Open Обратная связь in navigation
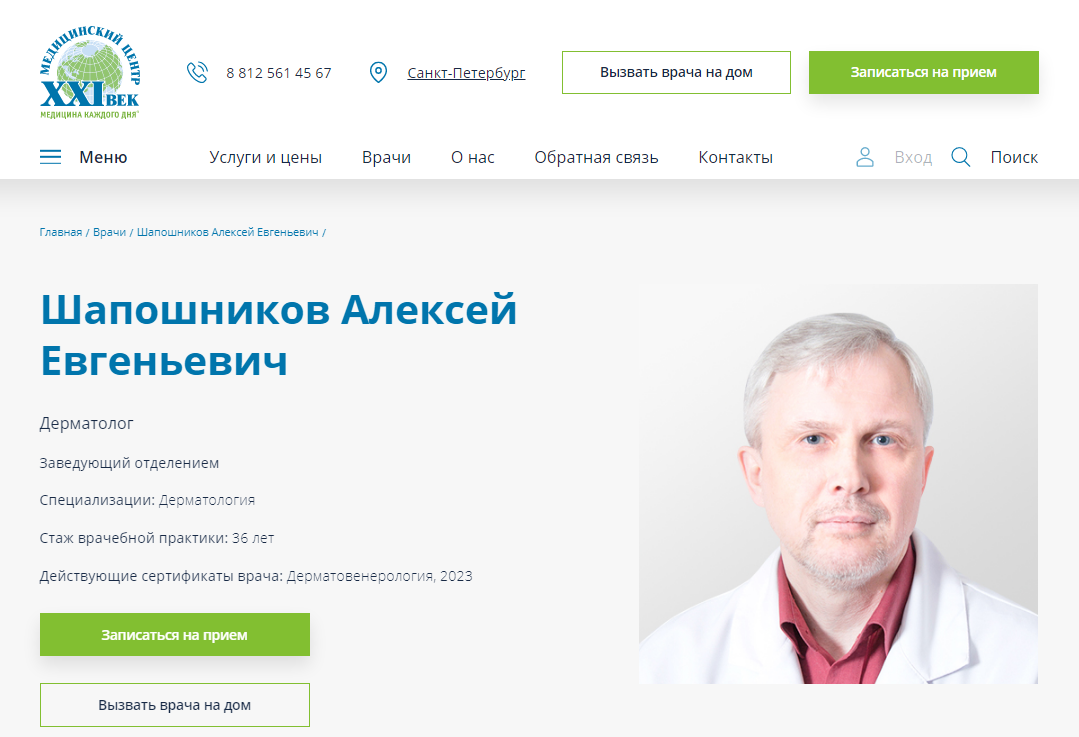Image resolution: width=1079 pixels, height=737 pixels. point(597,158)
